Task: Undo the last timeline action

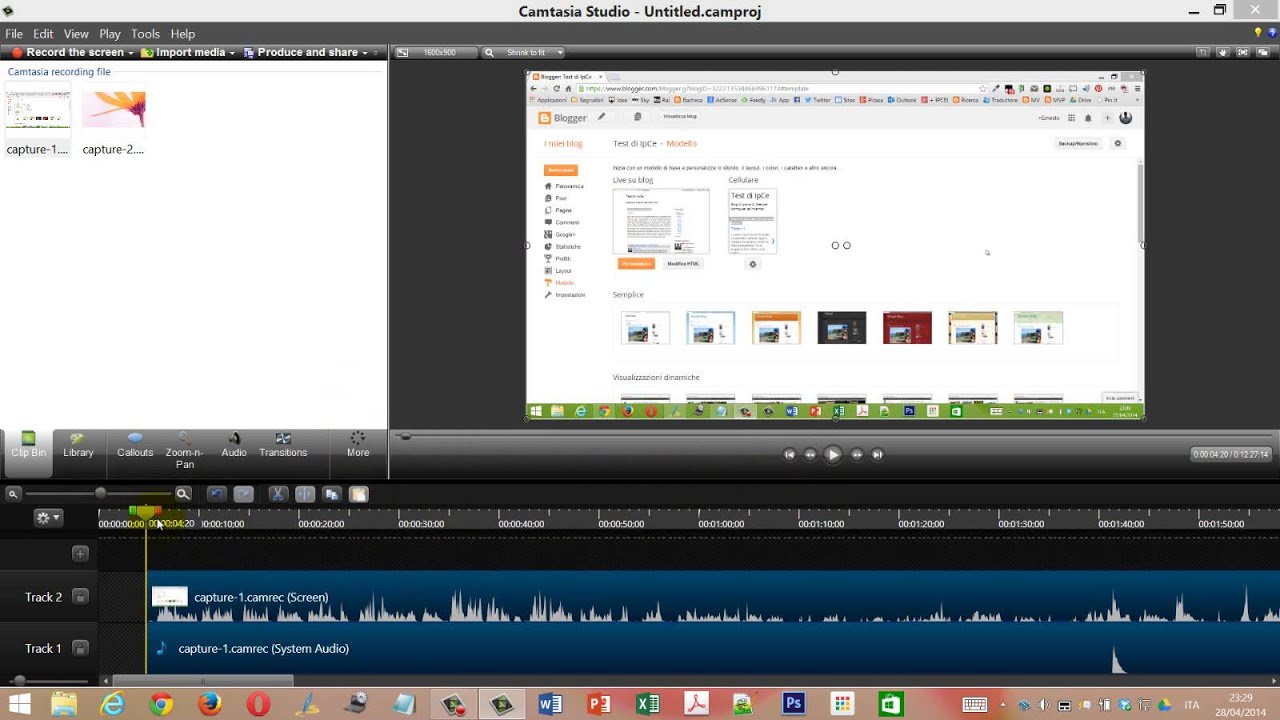Action: pos(216,494)
